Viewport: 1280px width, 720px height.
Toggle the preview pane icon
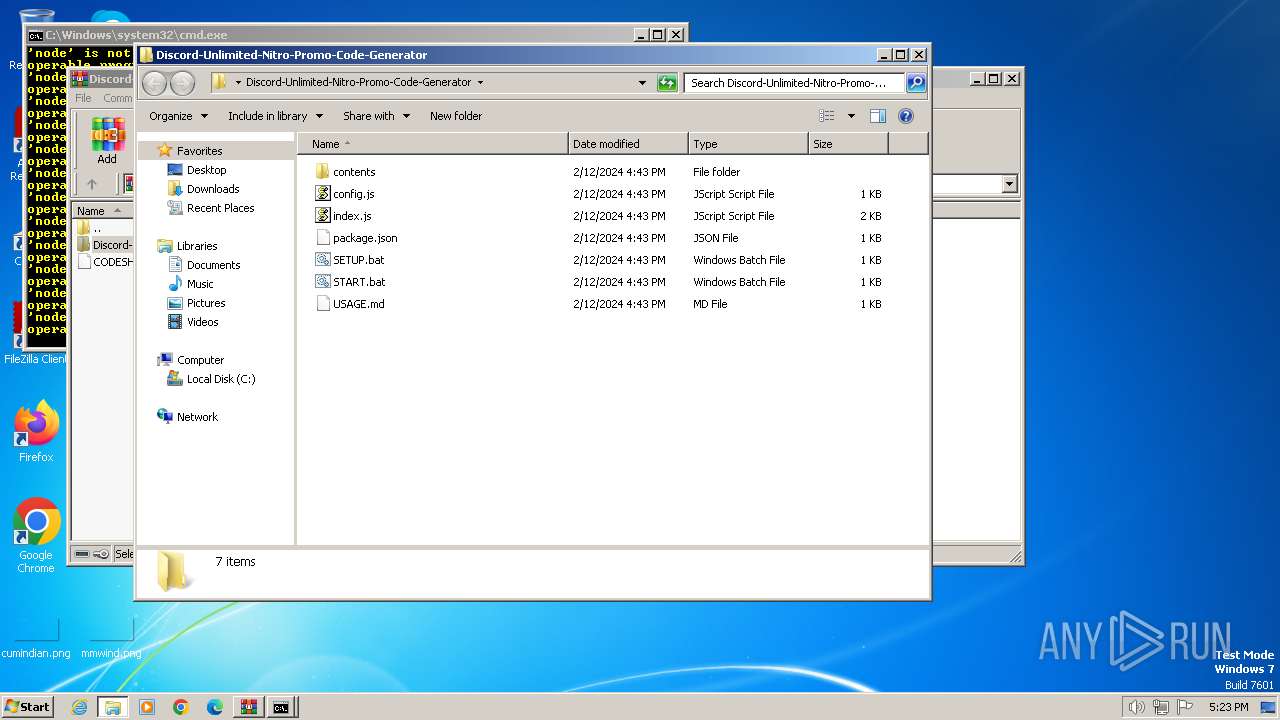click(877, 116)
